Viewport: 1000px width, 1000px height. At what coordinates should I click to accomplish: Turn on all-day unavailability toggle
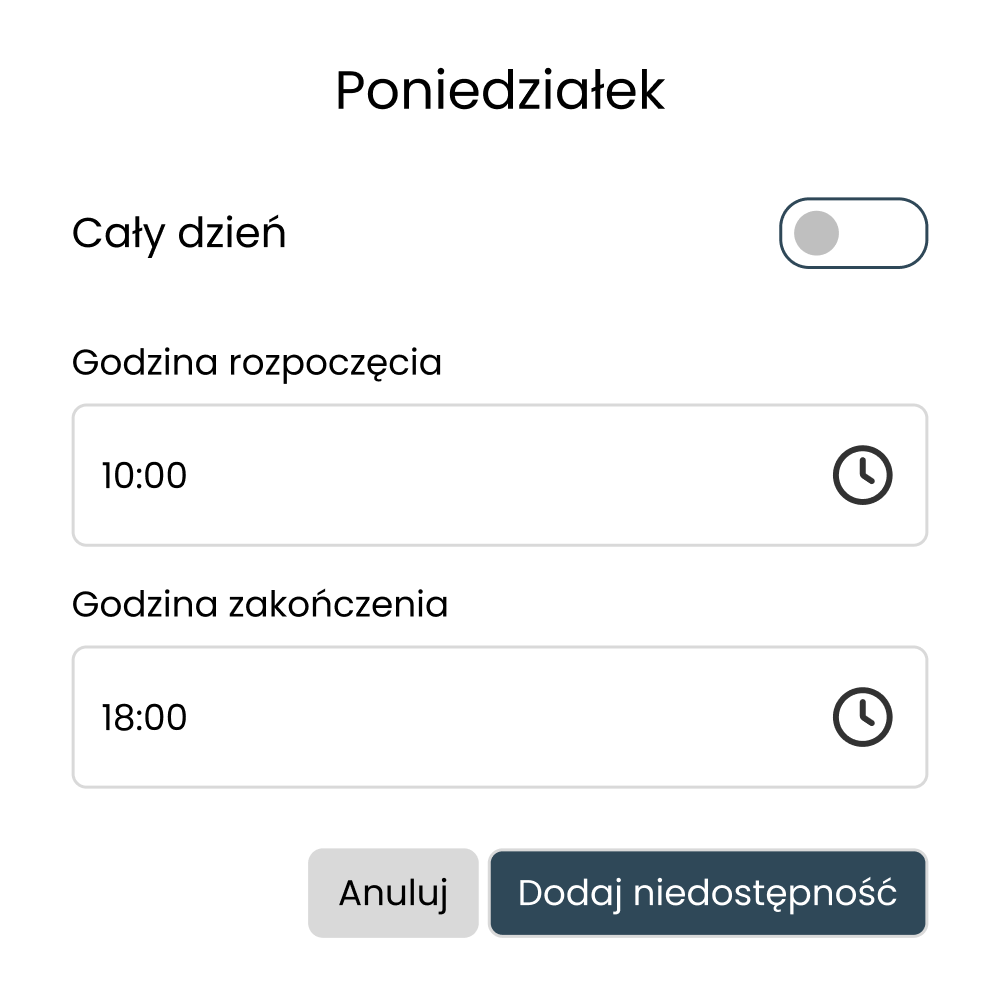[x=853, y=234]
